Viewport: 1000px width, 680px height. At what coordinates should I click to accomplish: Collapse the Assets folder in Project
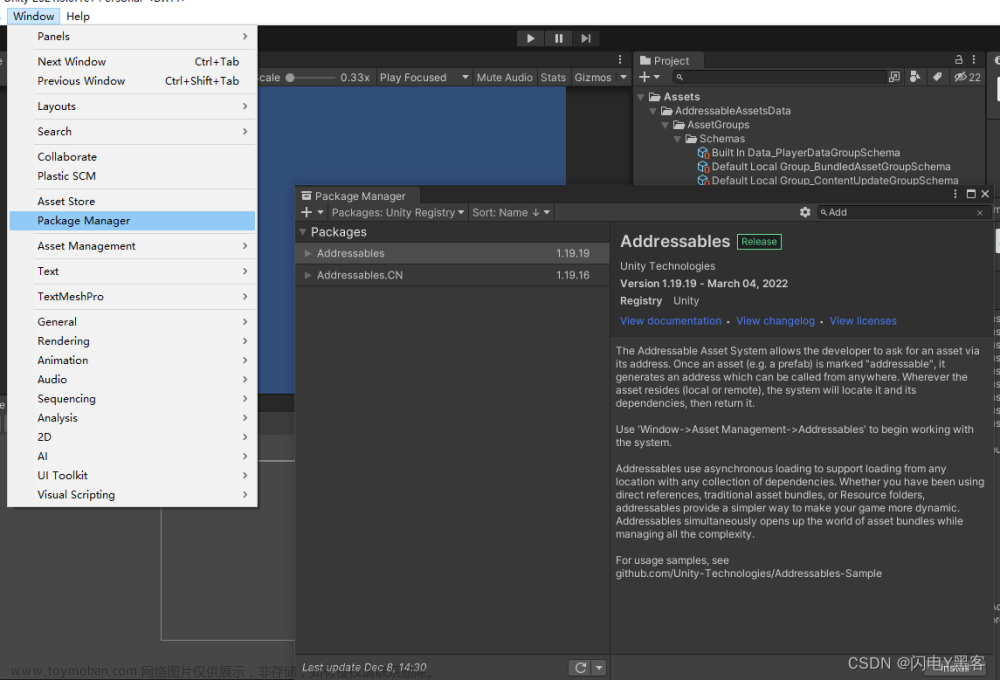tap(641, 97)
